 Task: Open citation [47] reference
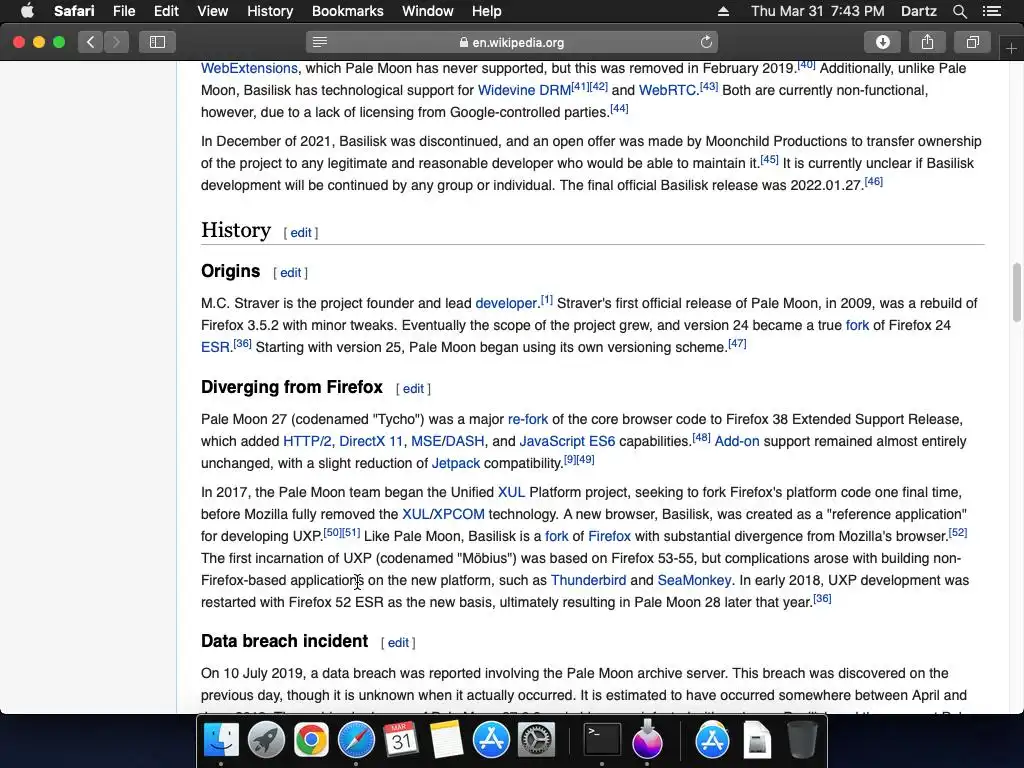click(x=737, y=344)
